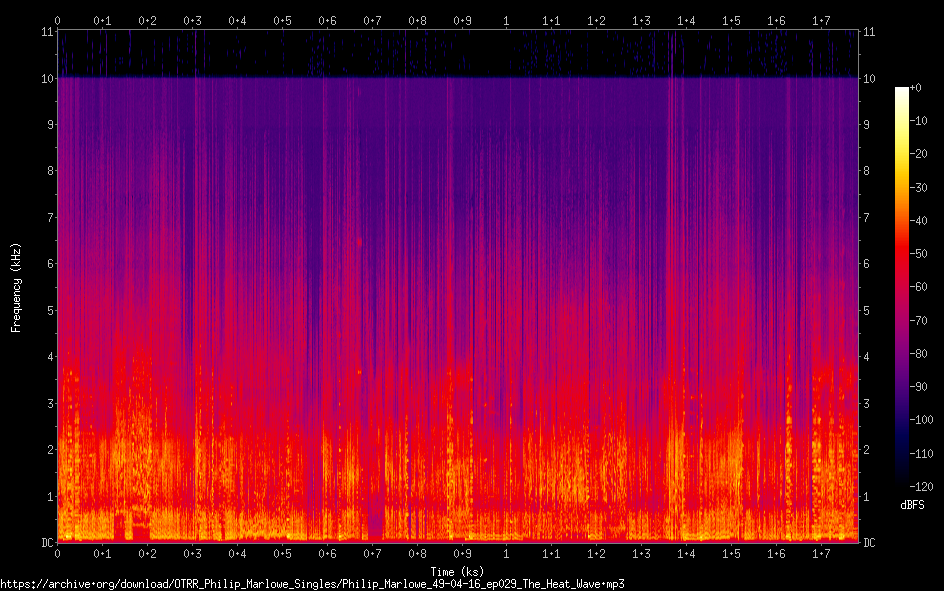This screenshot has width=944, height=591.
Task: Click the DC label on the right frequency axis
Action: pos(870,542)
